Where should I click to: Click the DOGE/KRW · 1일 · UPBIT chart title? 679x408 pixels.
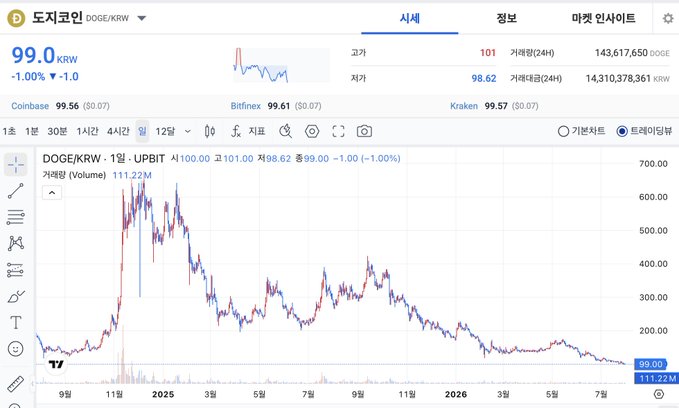103,159
